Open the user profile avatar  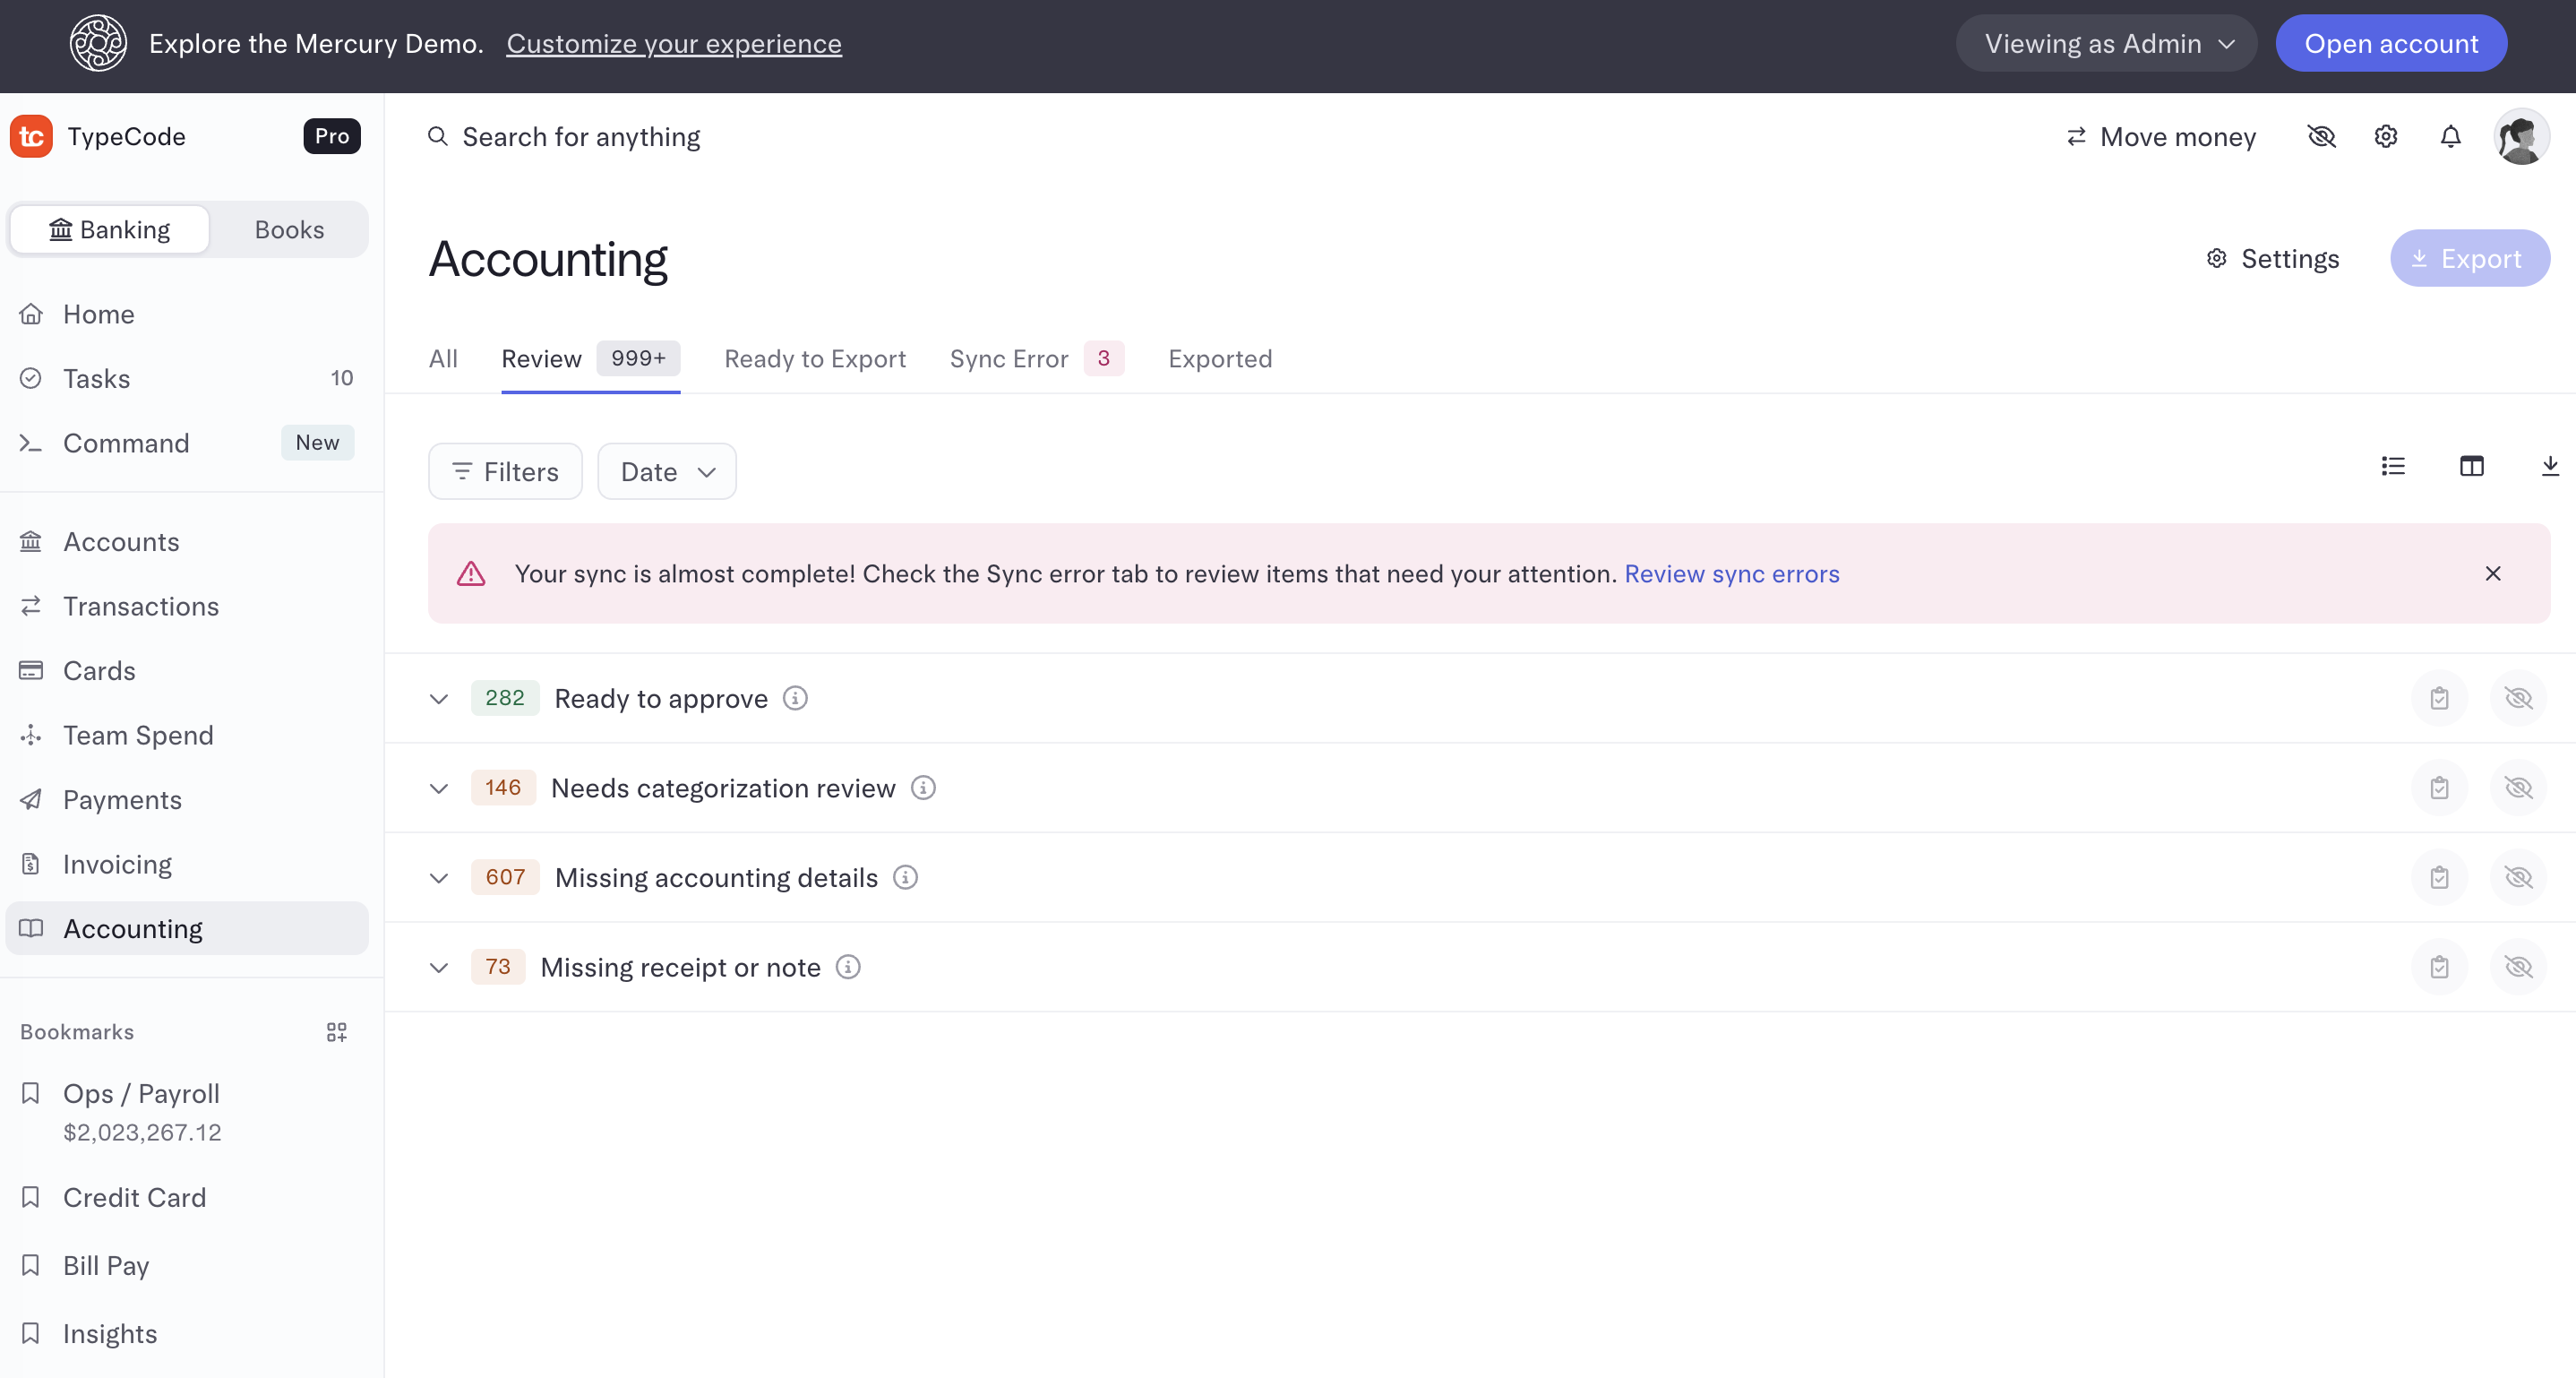[x=2521, y=136]
